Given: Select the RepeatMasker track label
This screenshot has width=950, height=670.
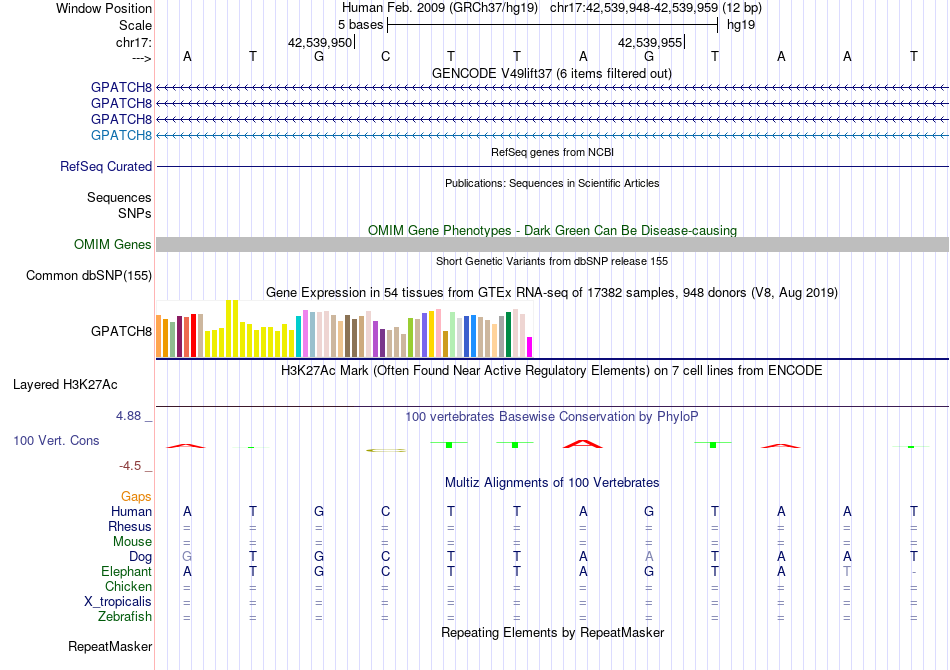Looking at the screenshot, I should coord(110,646).
